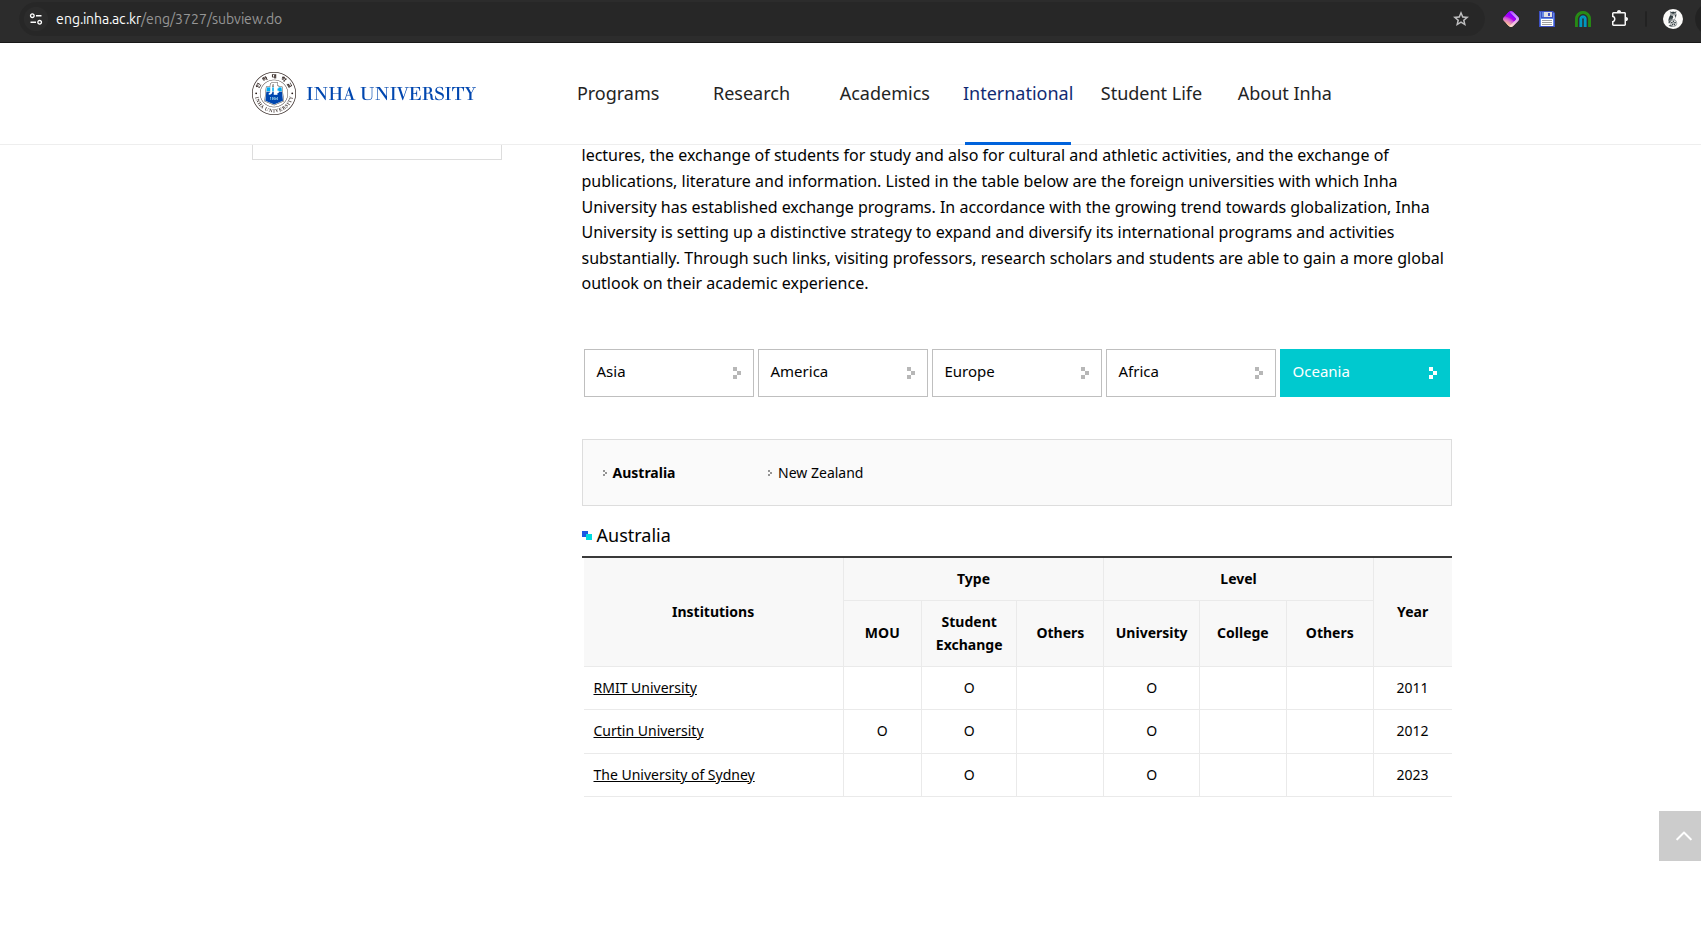The height and width of the screenshot is (943, 1701).
Task: Click the Year column header
Action: coord(1412,612)
